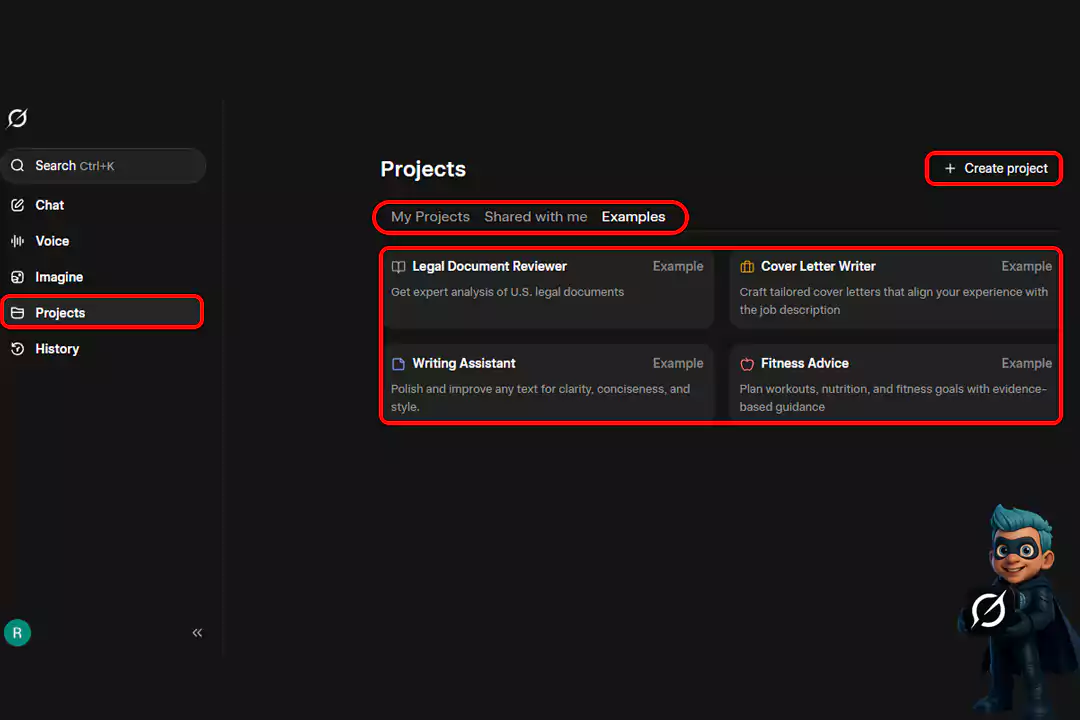This screenshot has width=1080, height=720.
Task: Click the Grok logo icon in sidebar
Action: [17, 119]
